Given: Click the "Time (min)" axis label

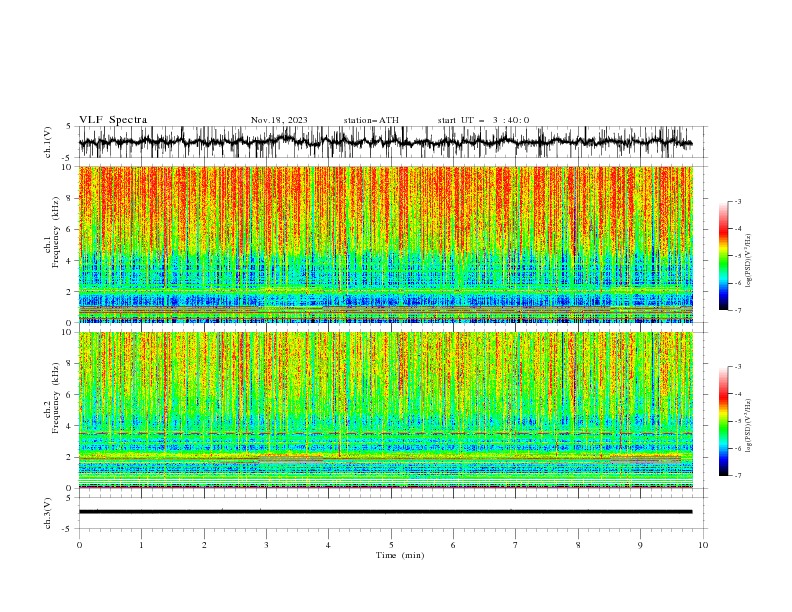Looking at the screenshot, I should pyautogui.click(x=400, y=555).
